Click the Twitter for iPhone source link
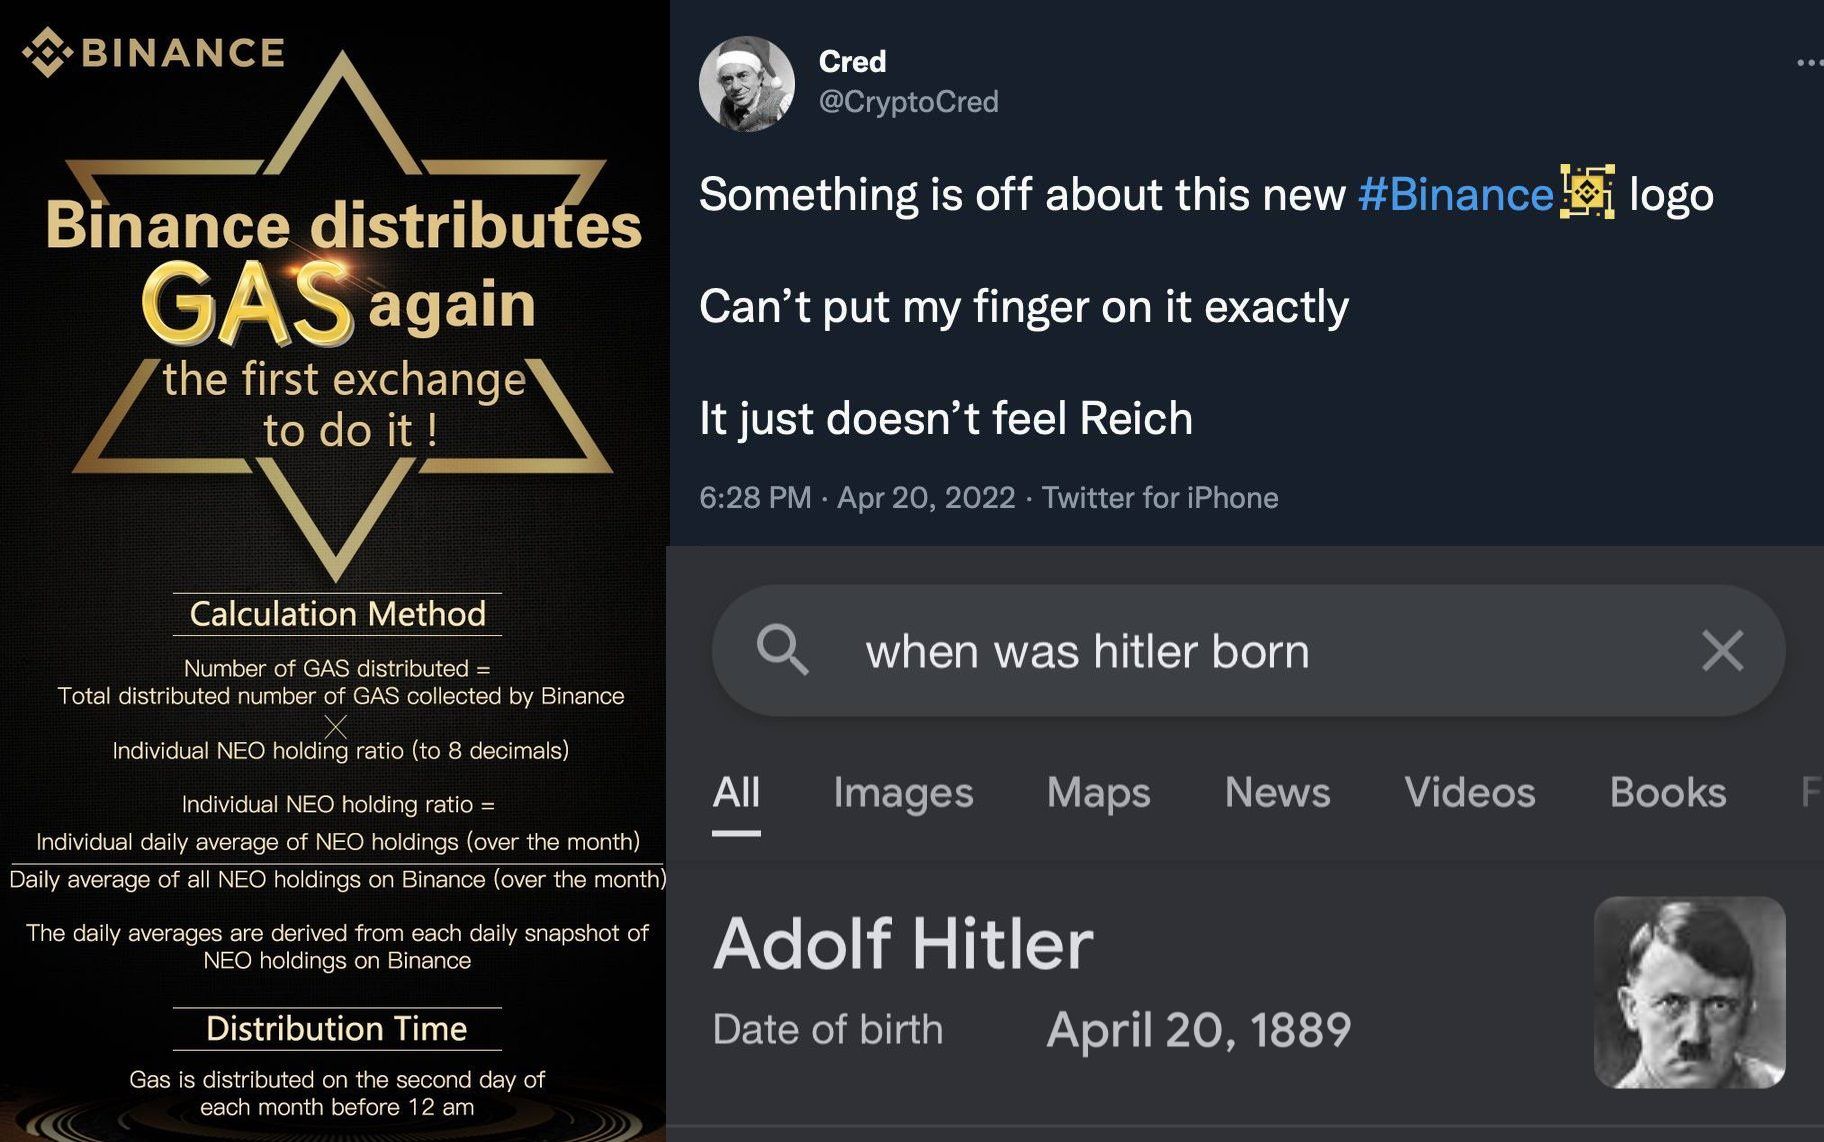Image resolution: width=1824 pixels, height=1142 pixels. (1160, 497)
